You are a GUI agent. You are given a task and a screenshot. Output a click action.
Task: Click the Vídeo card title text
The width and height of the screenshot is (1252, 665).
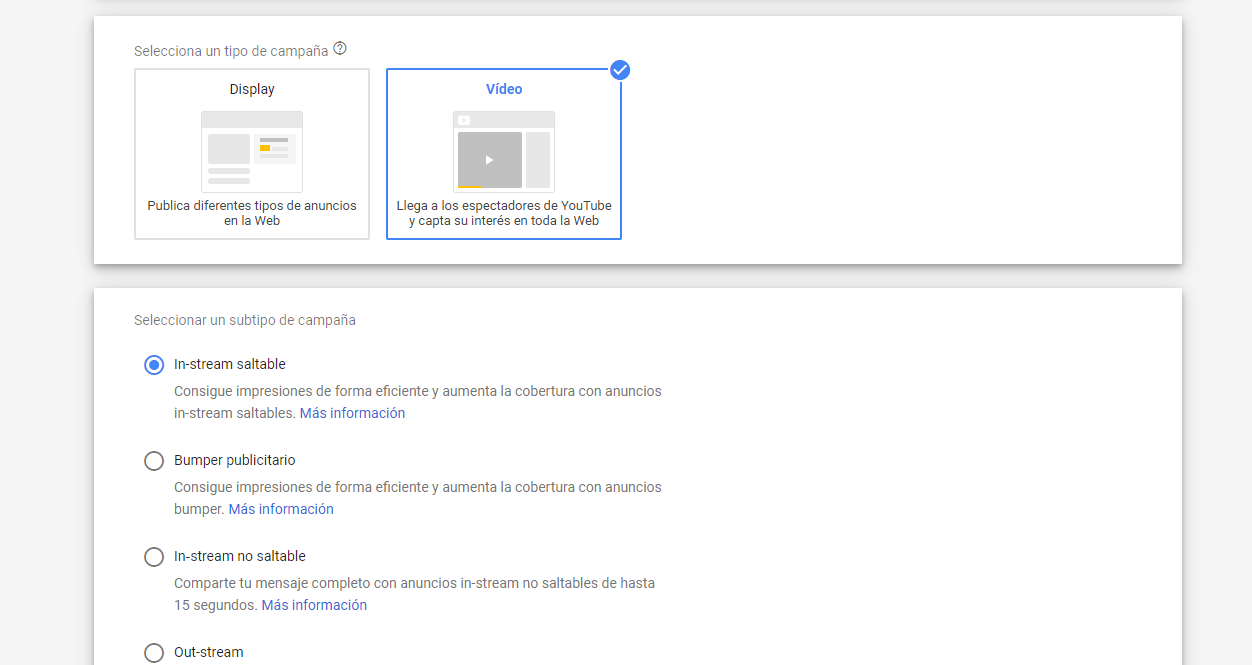click(503, 88)
